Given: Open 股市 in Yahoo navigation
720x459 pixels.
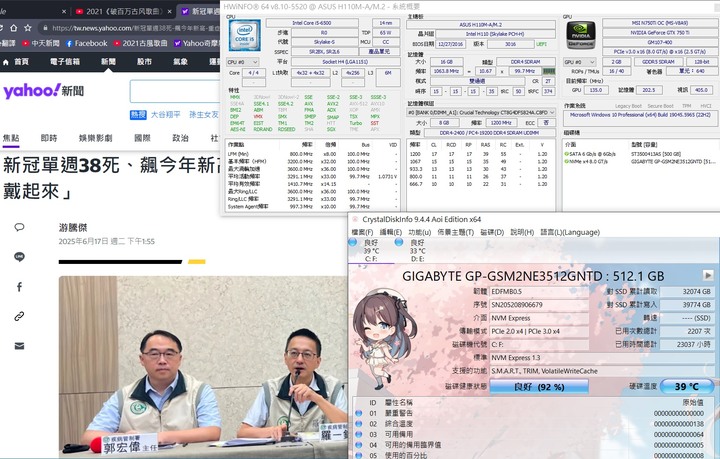Looking at the screenshot, I should [144, 62].
